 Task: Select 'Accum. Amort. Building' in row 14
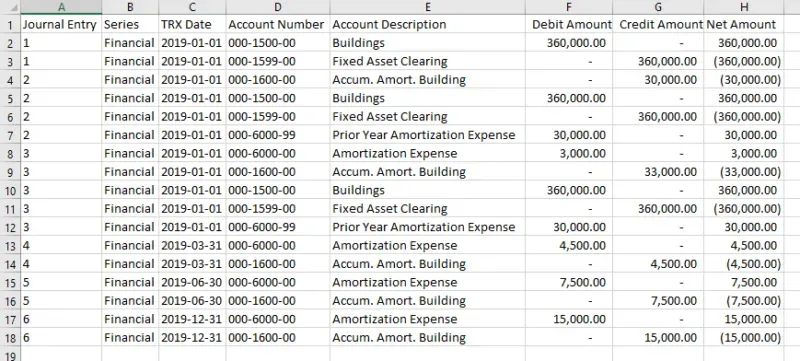(428, 264)
